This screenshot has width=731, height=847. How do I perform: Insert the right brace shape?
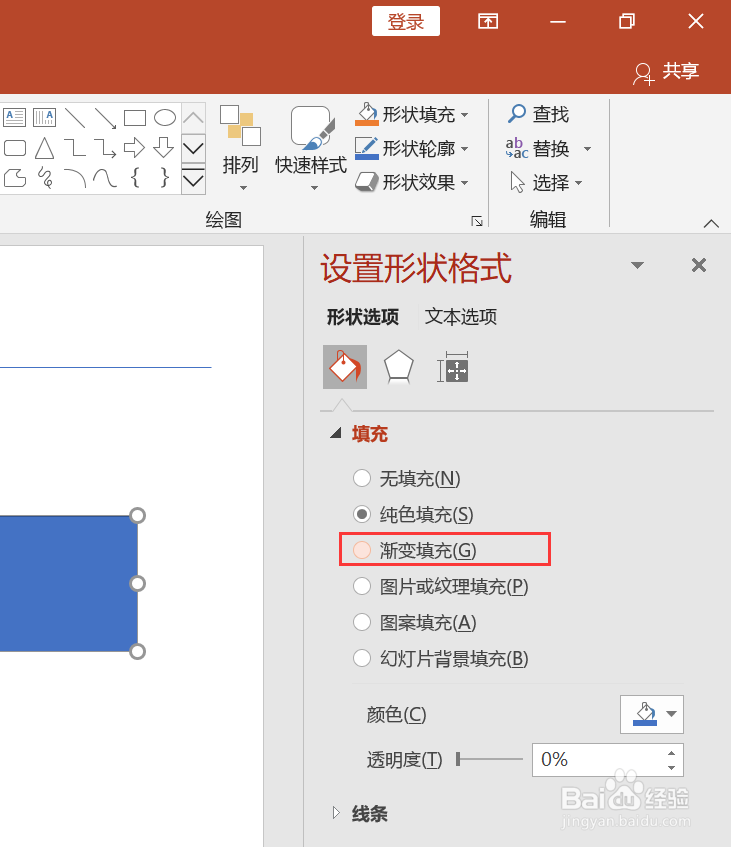[165, 177]
